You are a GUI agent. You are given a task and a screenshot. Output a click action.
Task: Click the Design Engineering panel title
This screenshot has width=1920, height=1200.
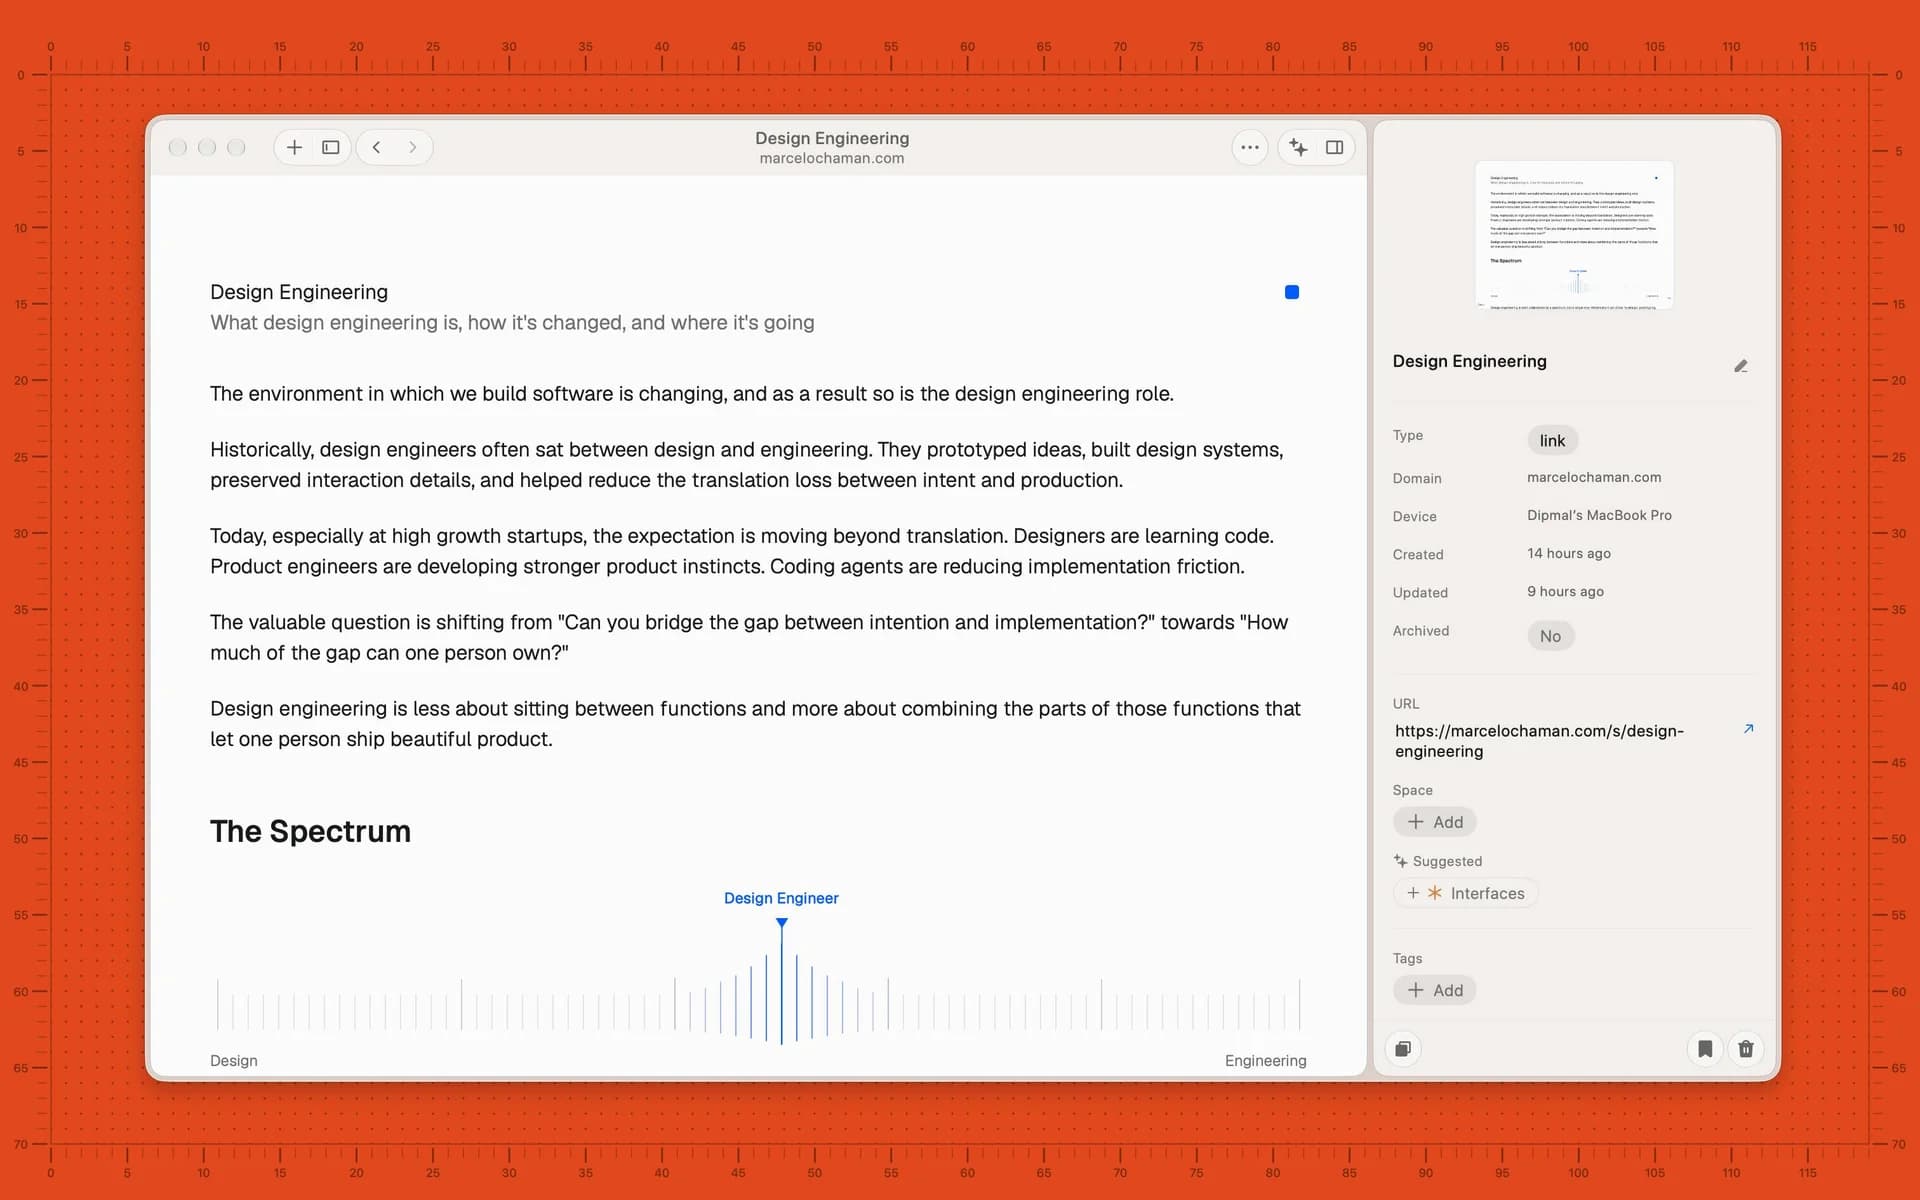pyautogui.click(x=1469, y=361)
